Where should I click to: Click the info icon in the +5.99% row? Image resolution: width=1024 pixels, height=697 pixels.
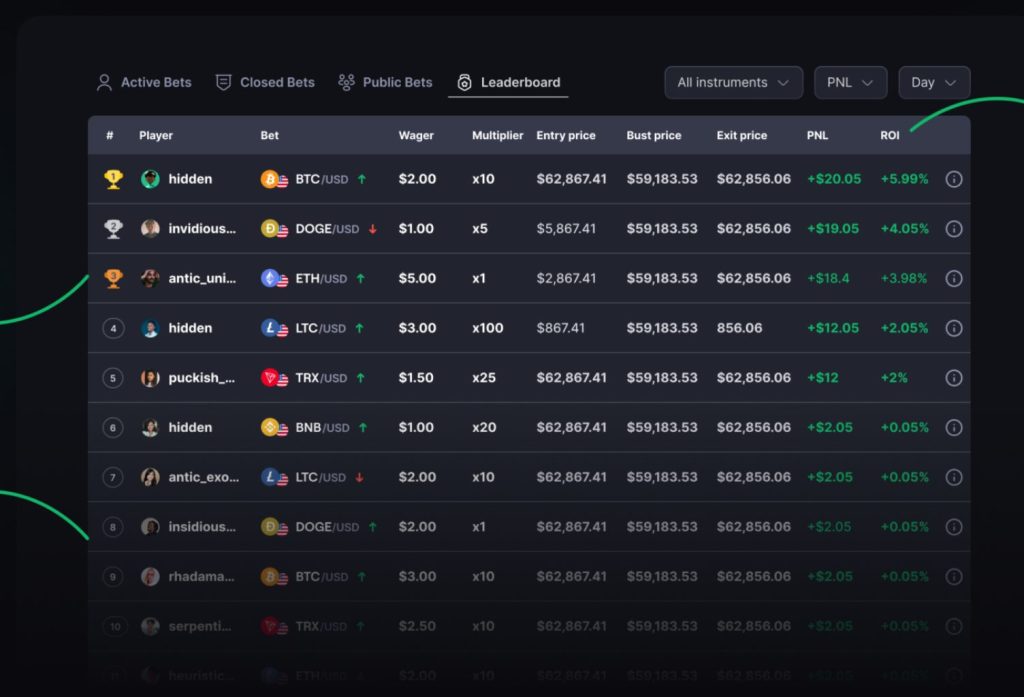pyautogui.click(x=953, y=179)
